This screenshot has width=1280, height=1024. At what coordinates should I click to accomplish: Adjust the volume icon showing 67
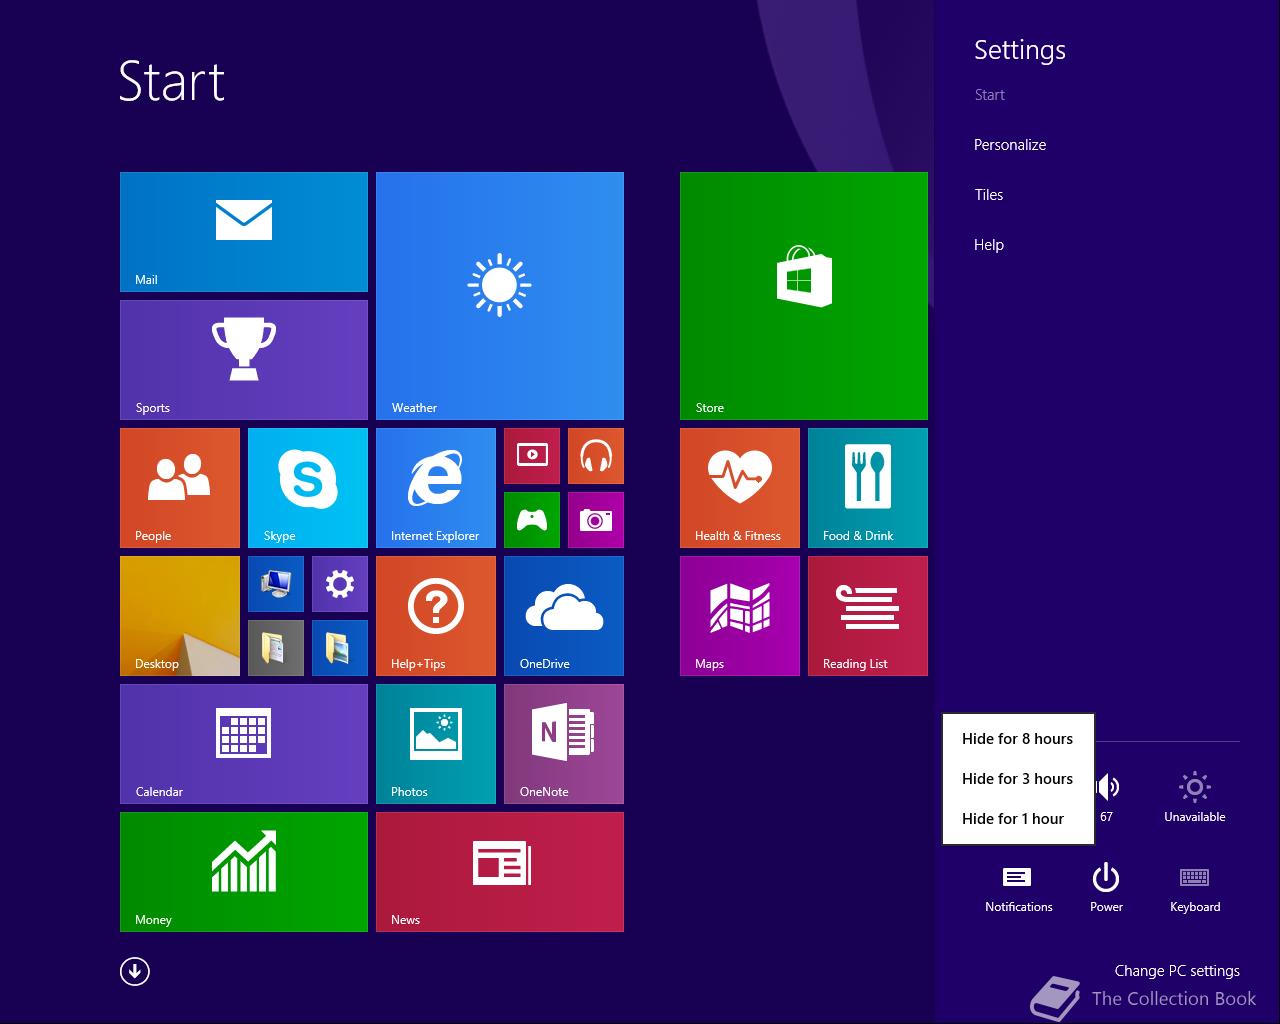coord(1107,797)
